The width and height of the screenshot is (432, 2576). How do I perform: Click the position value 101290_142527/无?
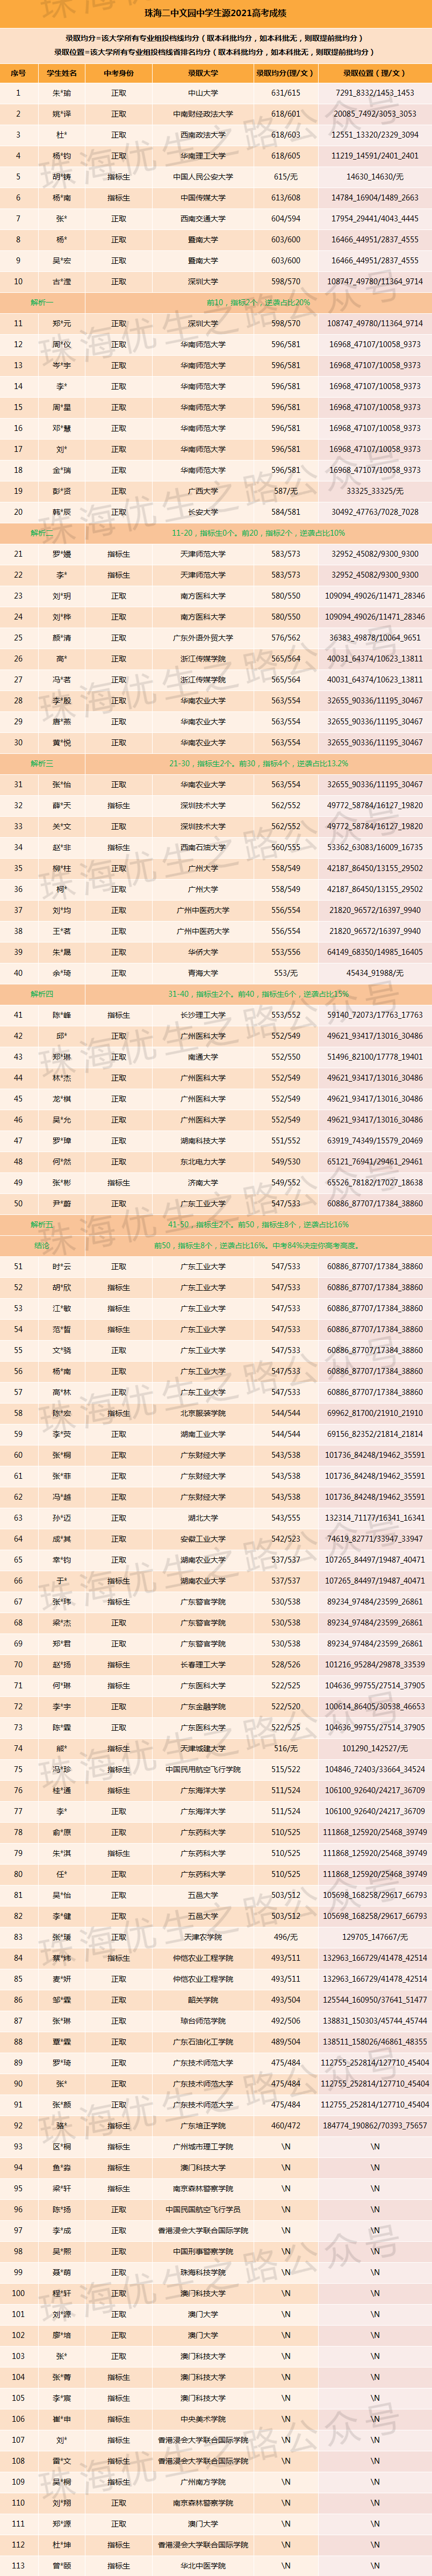[375, 1749]
